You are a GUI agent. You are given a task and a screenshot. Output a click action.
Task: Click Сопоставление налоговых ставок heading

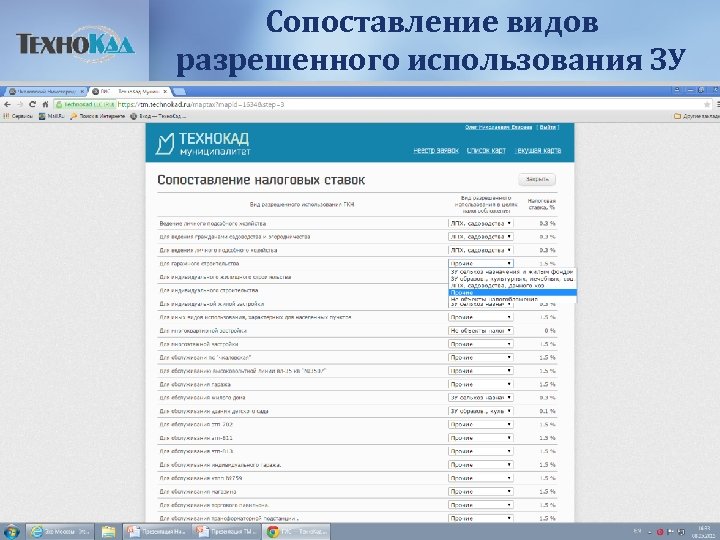coord(261,180)
